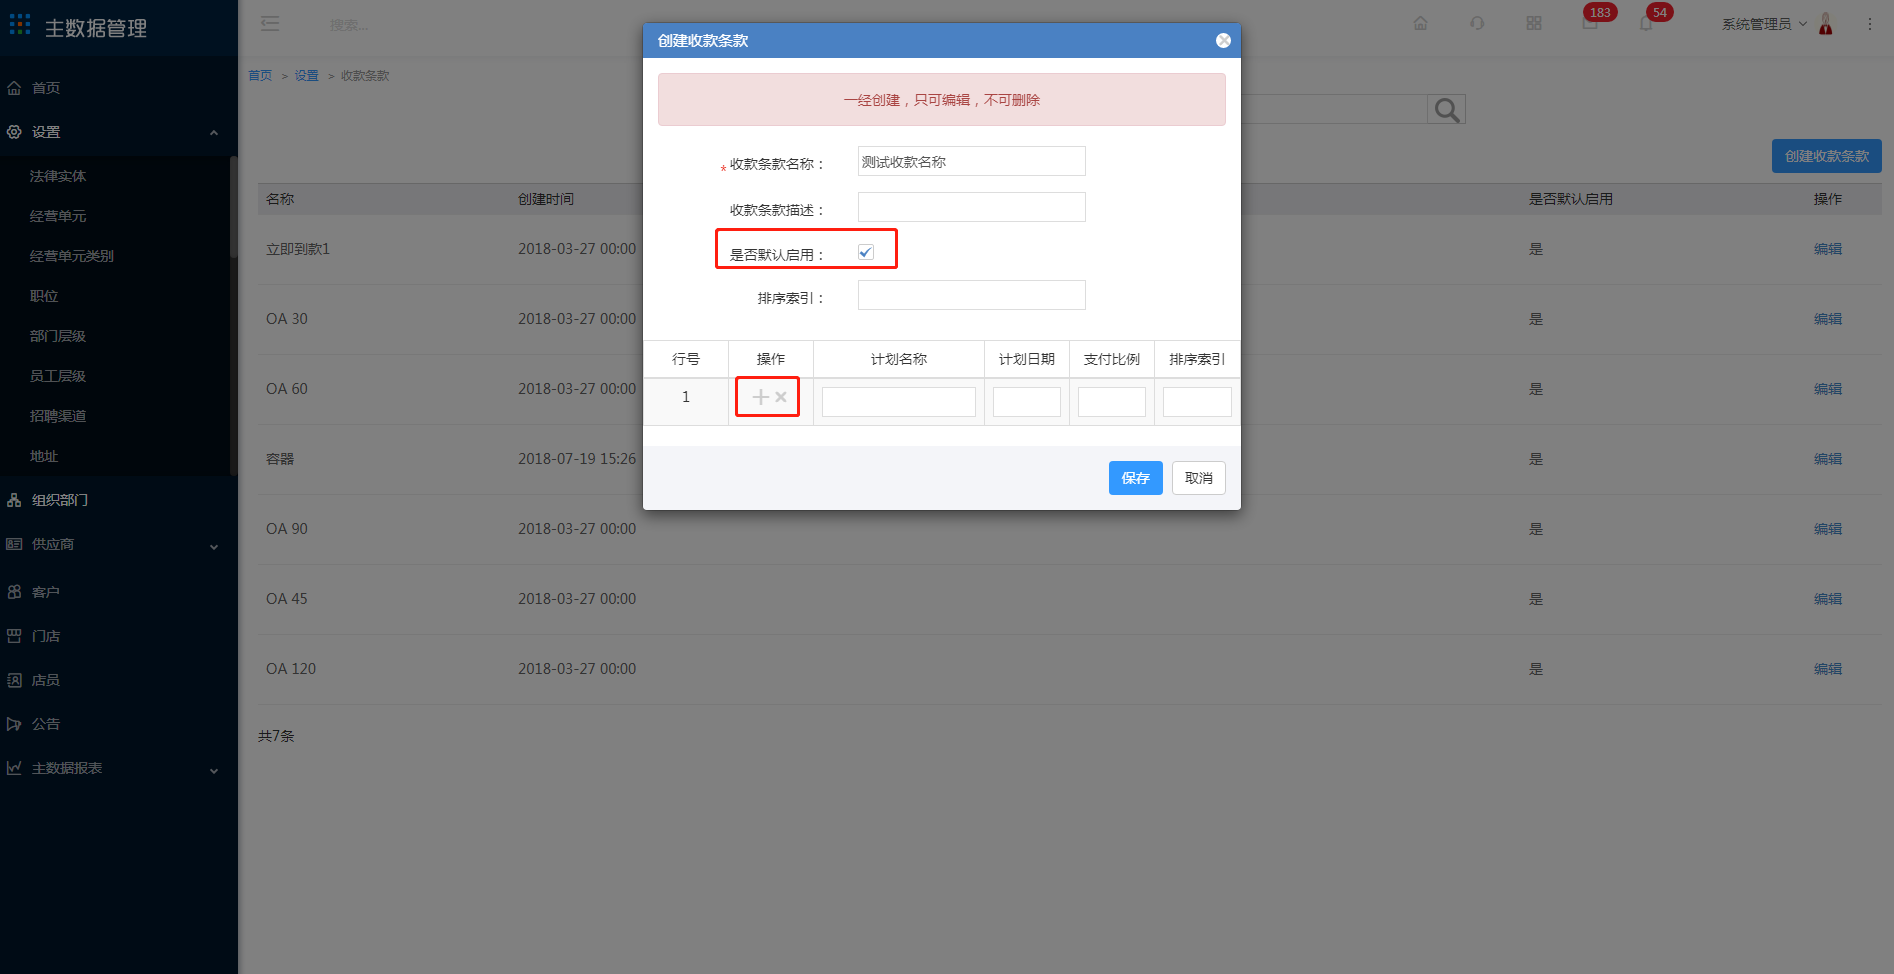Open 部门层级 in the sidebar
This screenshot has width=1894, height=974.
tap(58, 336)
